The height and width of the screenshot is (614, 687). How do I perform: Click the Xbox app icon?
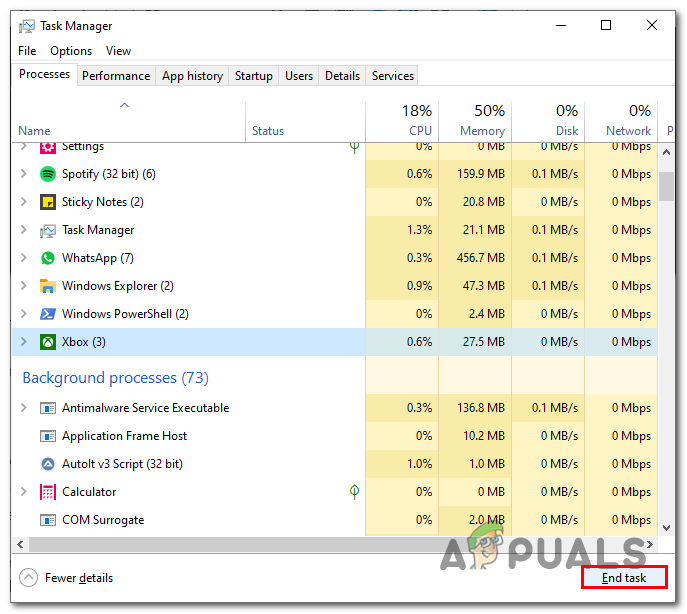[48, 342]
